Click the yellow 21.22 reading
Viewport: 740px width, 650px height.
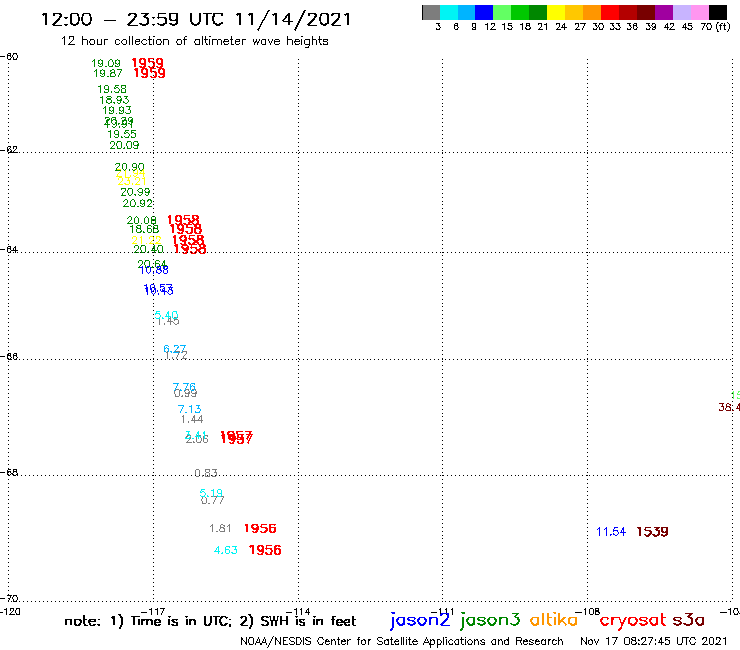click(x=146, y=240)
